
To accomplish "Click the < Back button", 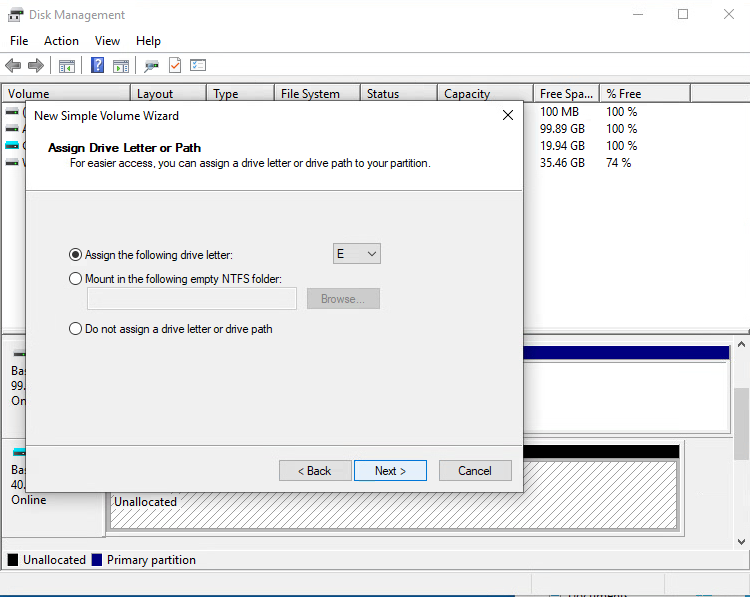I will coord(315,471).
